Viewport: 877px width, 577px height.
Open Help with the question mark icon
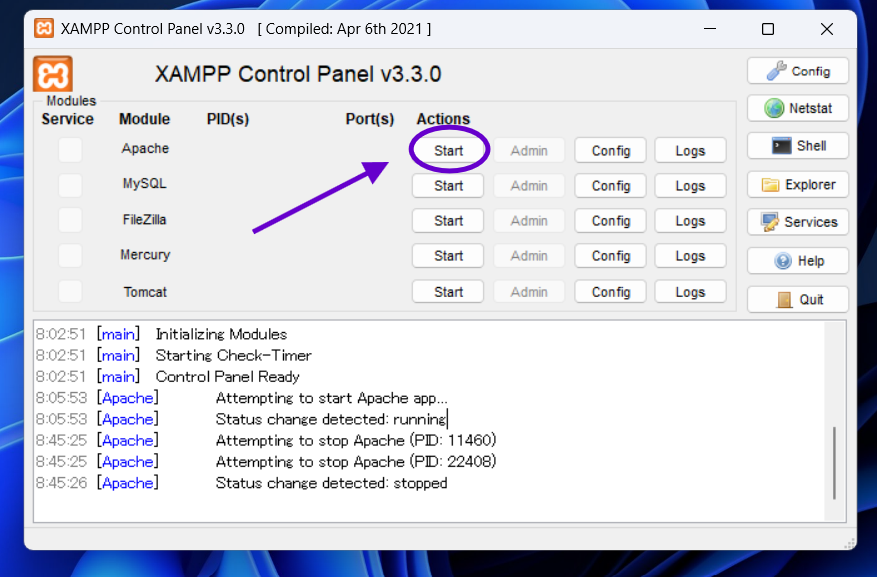pyautogui.click(x=797, y=261)
